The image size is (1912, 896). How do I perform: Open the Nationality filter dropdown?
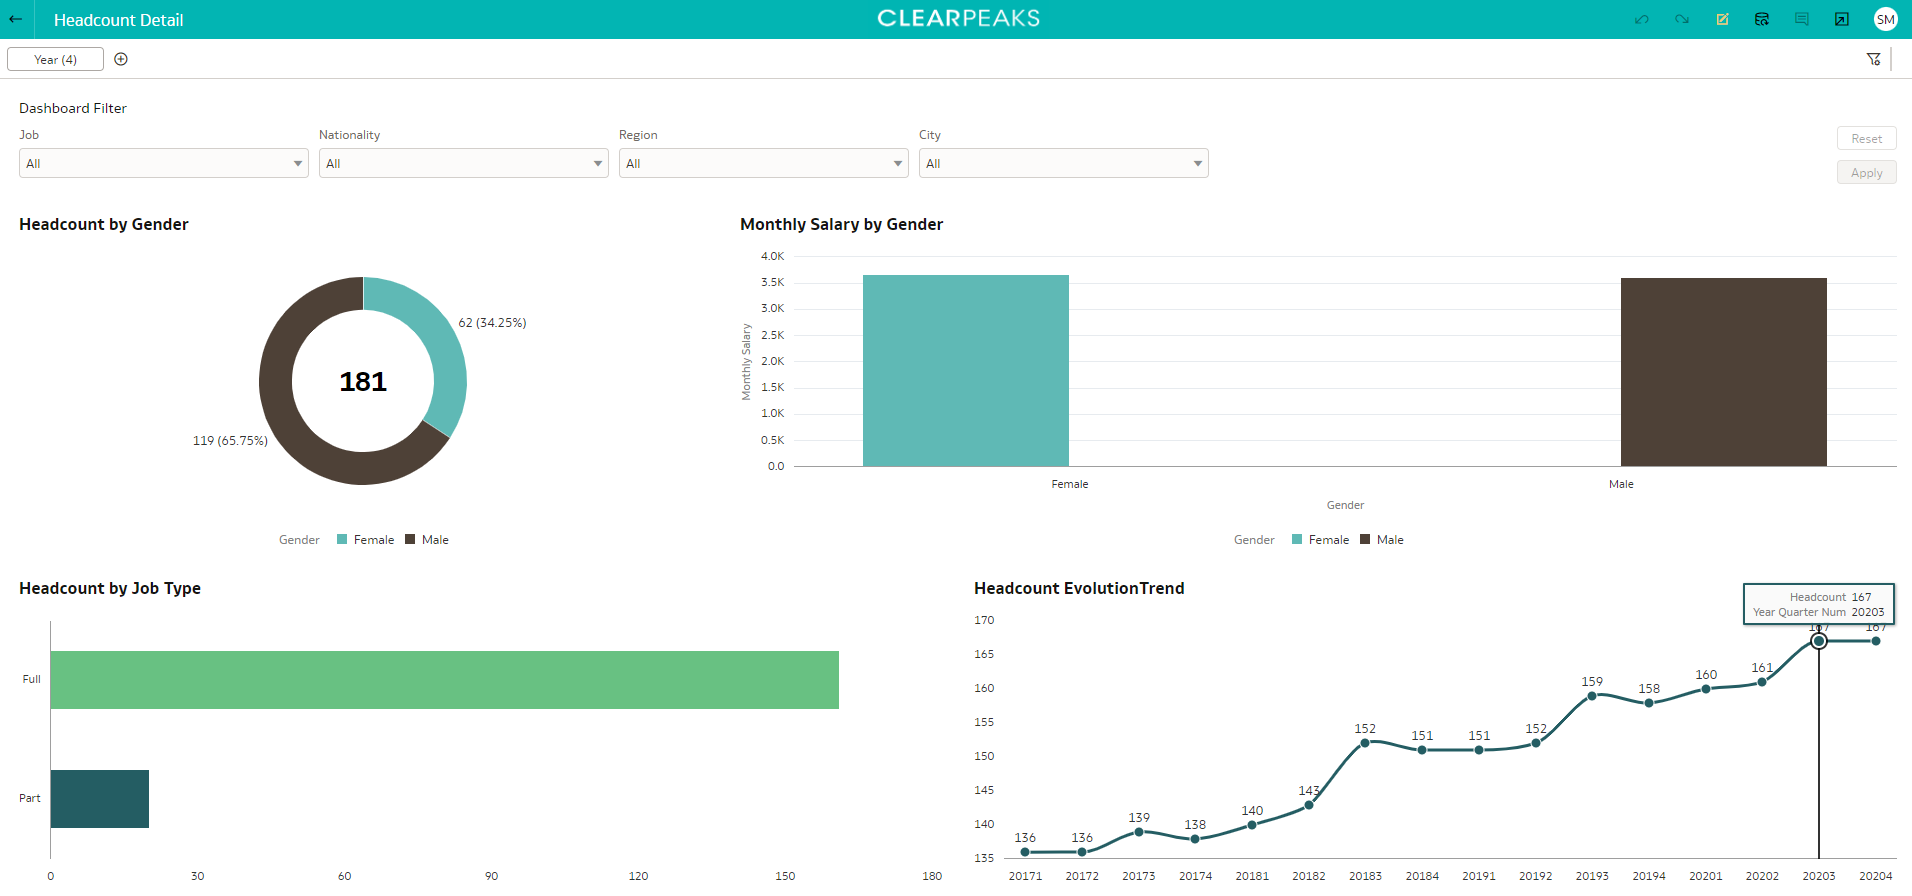point(464,163)
